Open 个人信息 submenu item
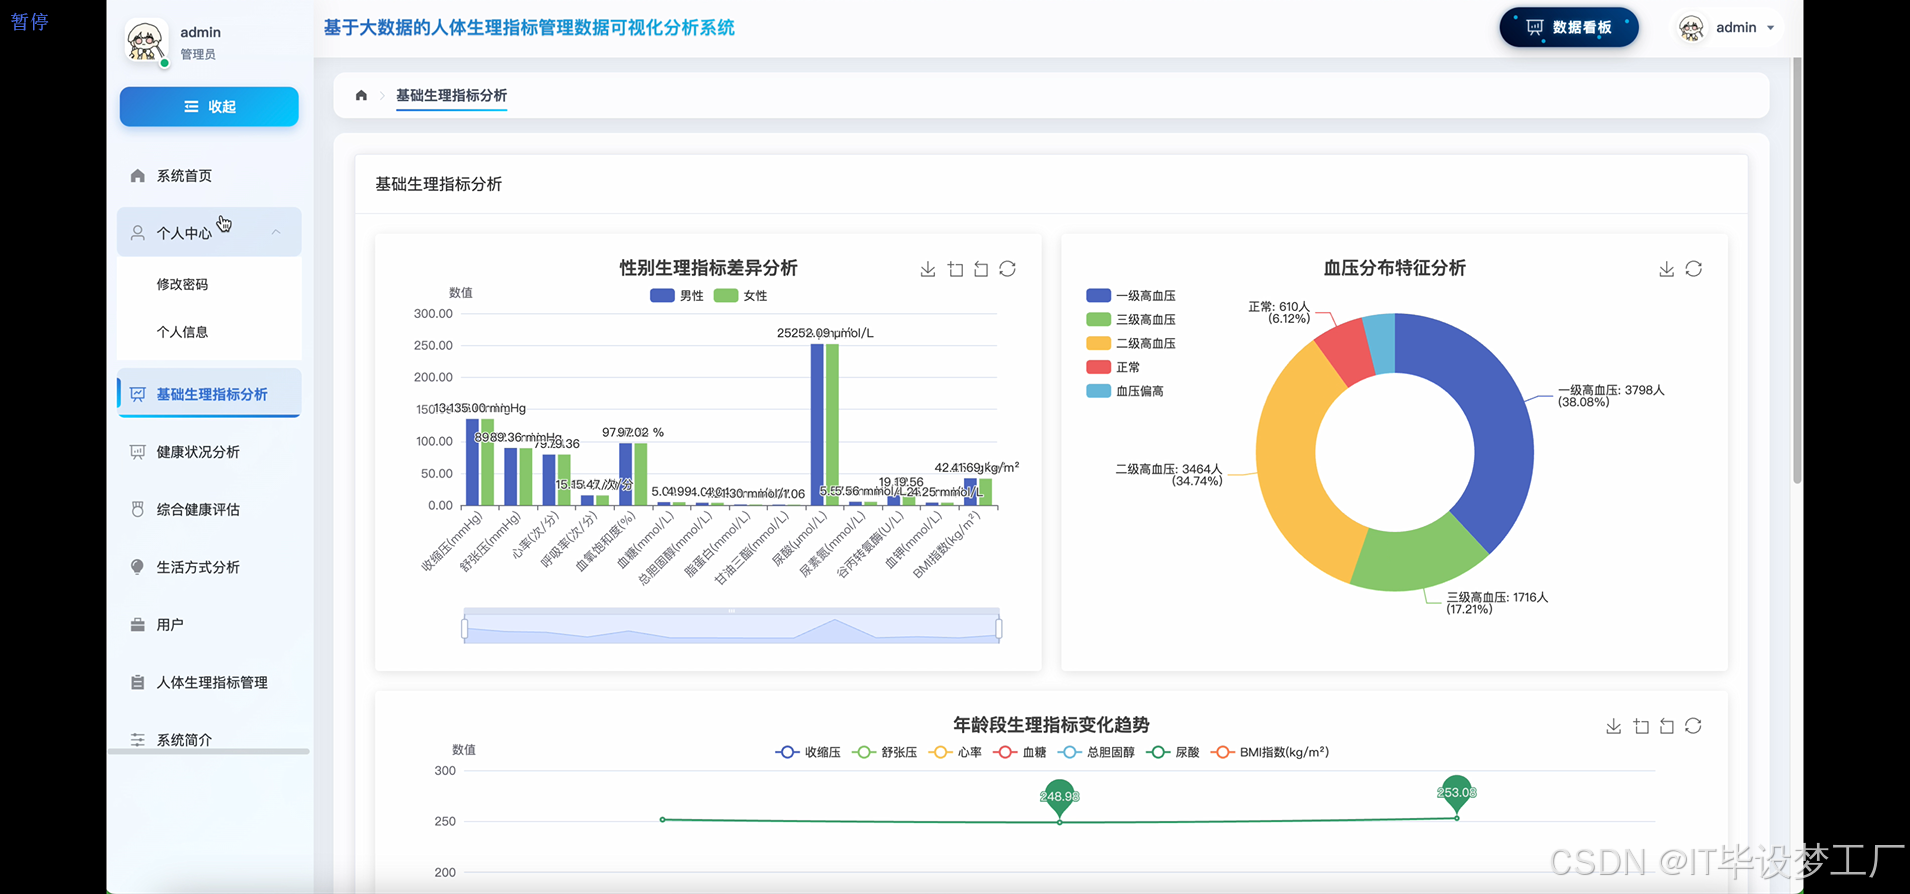 tap(209, 332)
